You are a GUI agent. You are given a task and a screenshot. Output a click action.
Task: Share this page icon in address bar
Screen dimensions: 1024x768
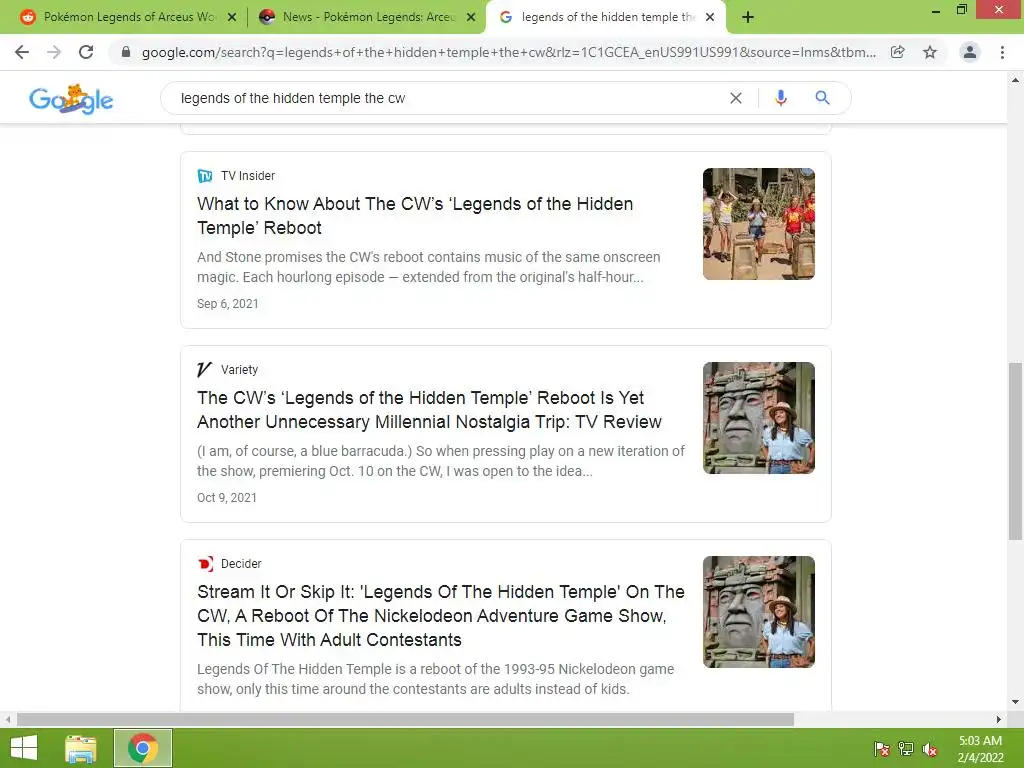[898, 52]
